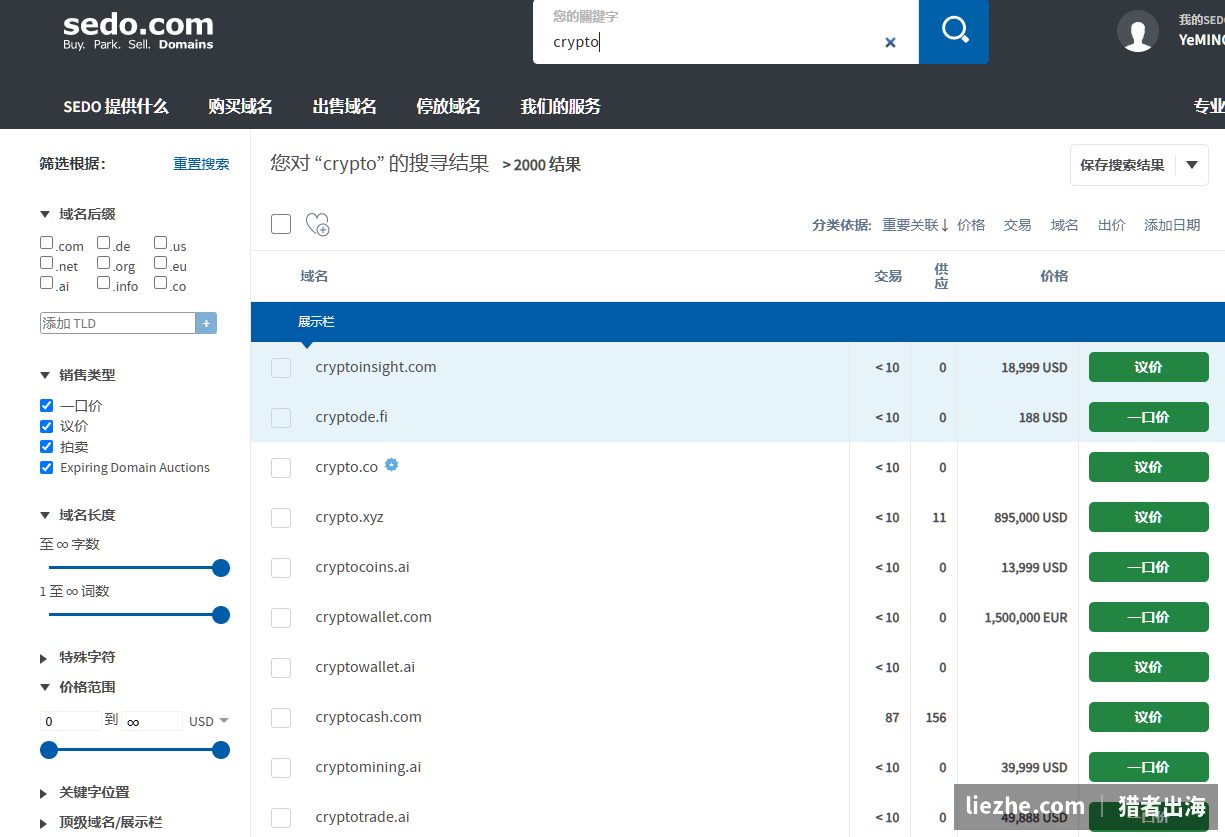Select the crypto.xyz row checkbox

pos(281,517)
